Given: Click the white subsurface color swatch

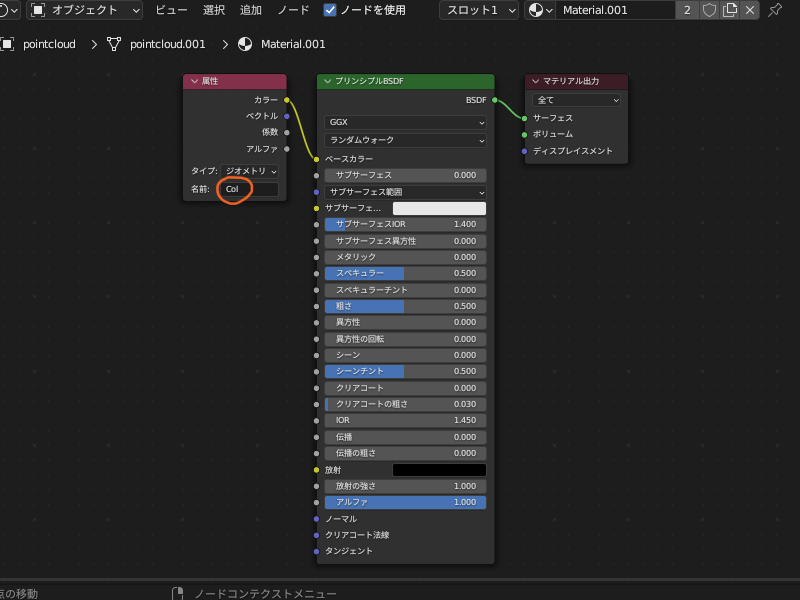Looking at the screenshot, I should coord(439,208).
